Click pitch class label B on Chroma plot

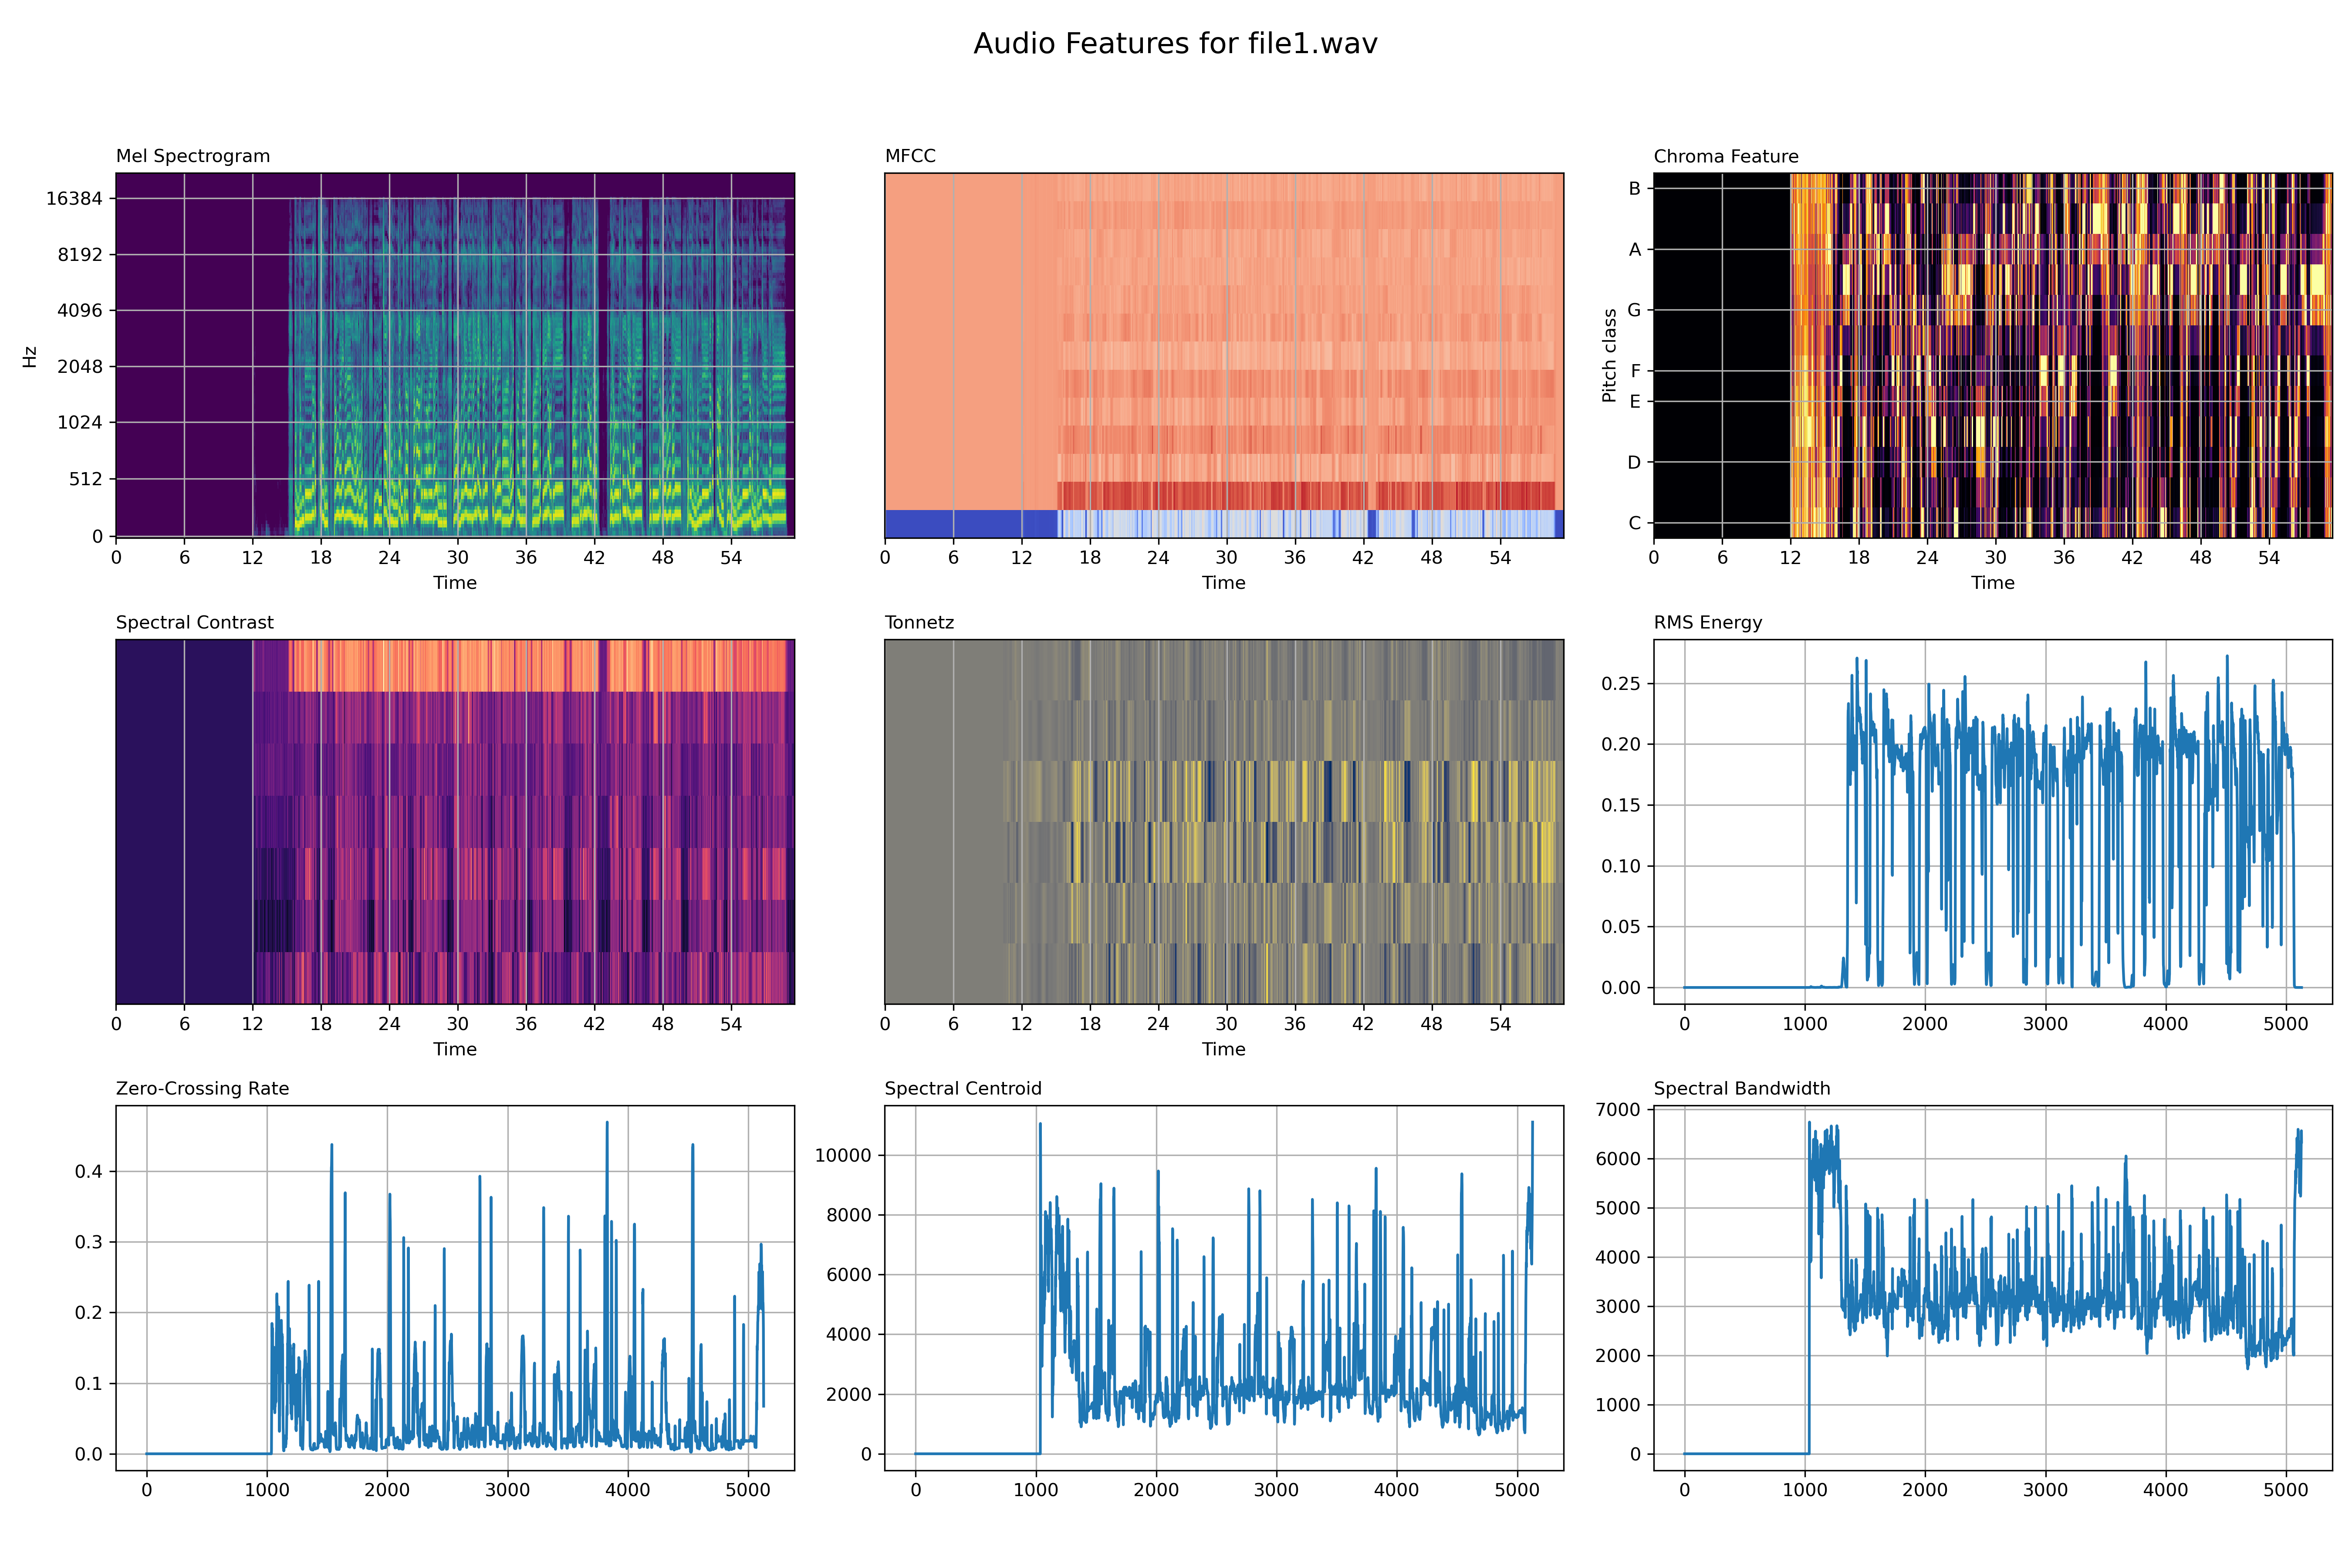[1635, 188]
